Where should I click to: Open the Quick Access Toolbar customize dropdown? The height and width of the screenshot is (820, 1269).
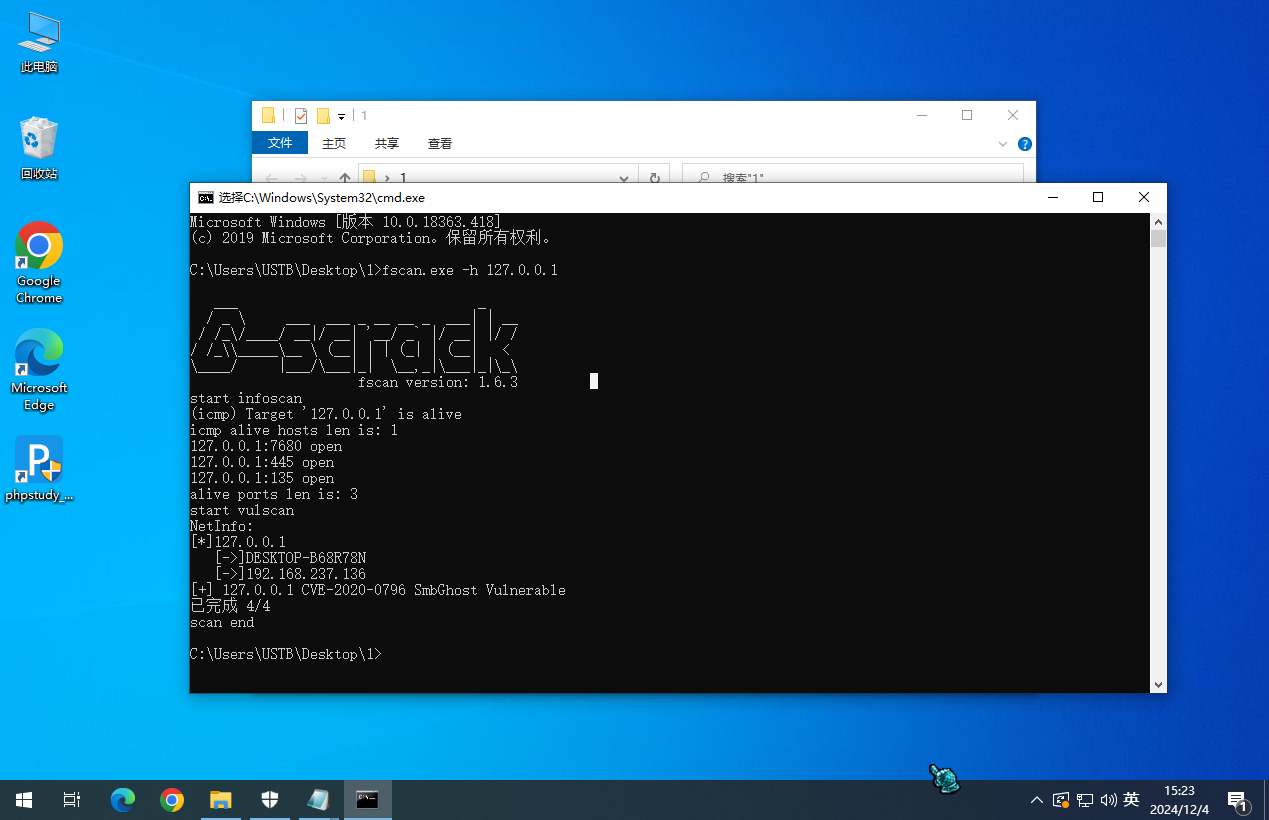tap(341, 116)
